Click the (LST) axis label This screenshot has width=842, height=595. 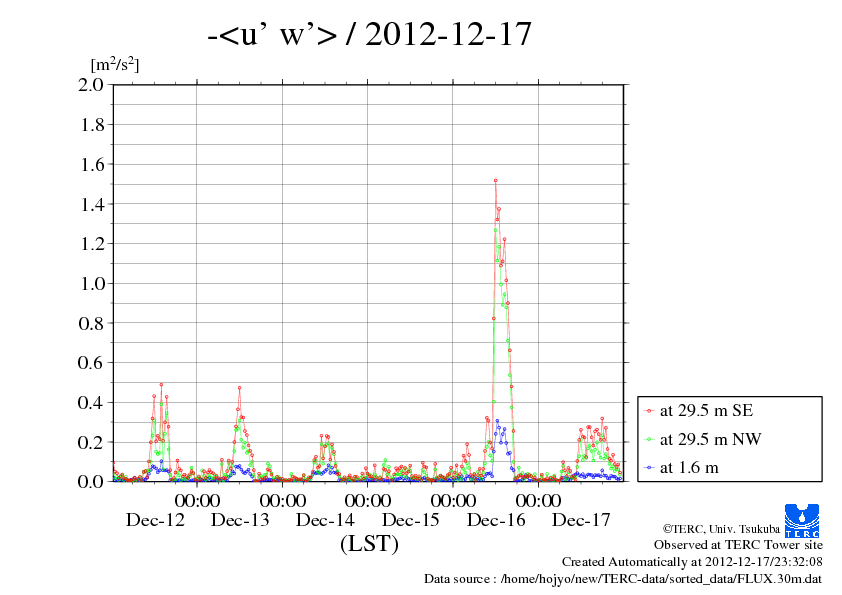[x=369, y=543]
